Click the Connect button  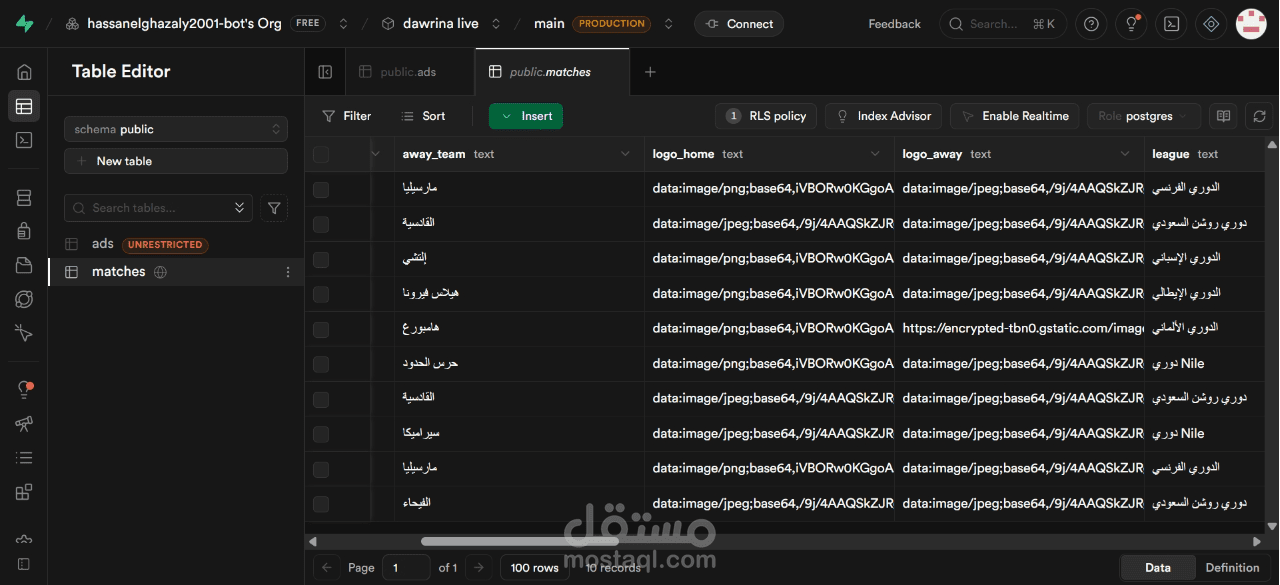click(x=738, y=23)
